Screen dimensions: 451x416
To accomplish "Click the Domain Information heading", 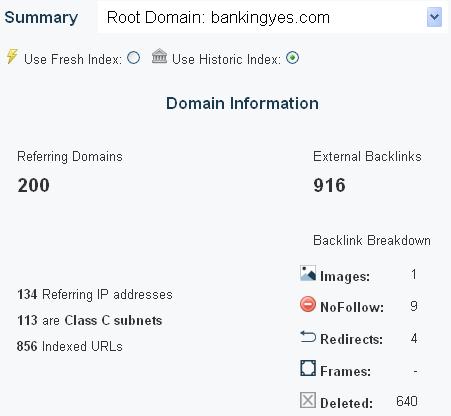I will (x=242, y=103).
